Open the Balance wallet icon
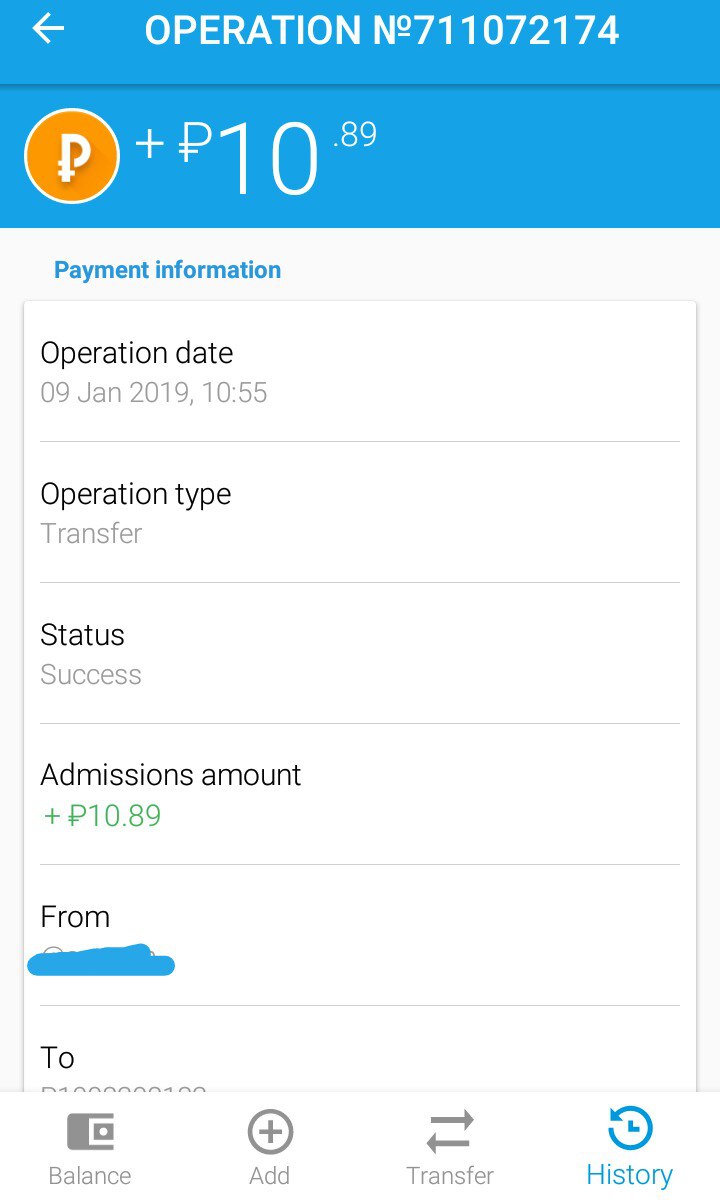 pyautogui.click(x=90, y=1132)
